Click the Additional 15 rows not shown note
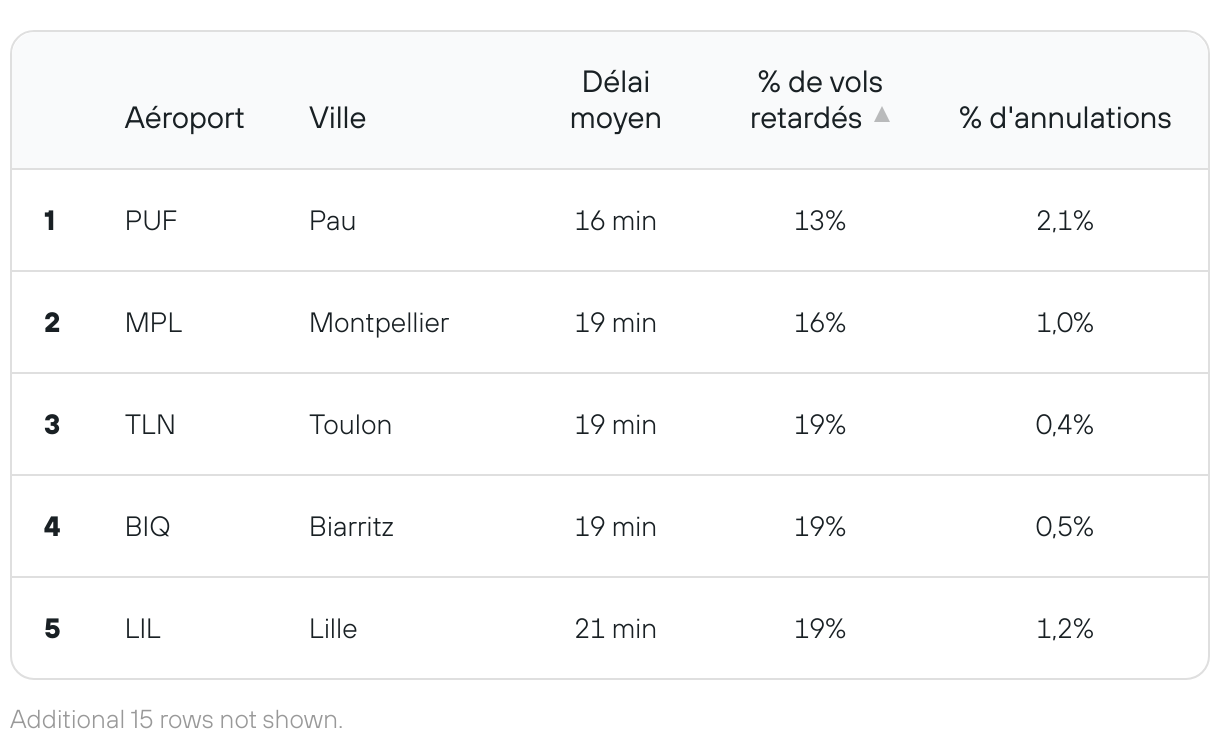This screenshot has width=1220, height=746. pyautogui.click(x=177, y=719)
